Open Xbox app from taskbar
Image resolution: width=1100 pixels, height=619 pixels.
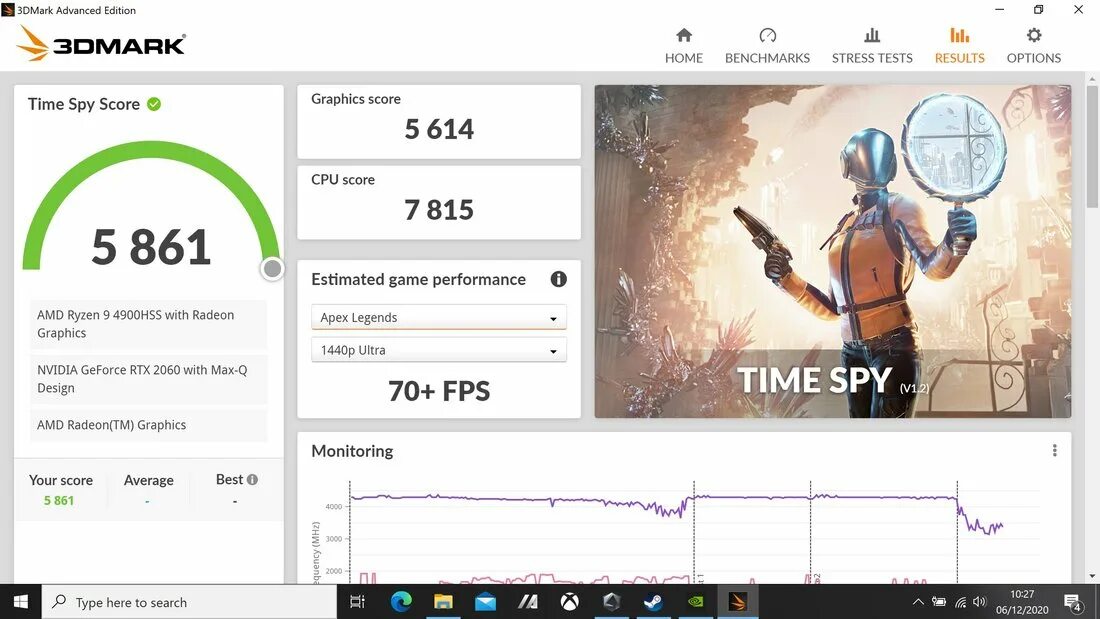(570, 602)
